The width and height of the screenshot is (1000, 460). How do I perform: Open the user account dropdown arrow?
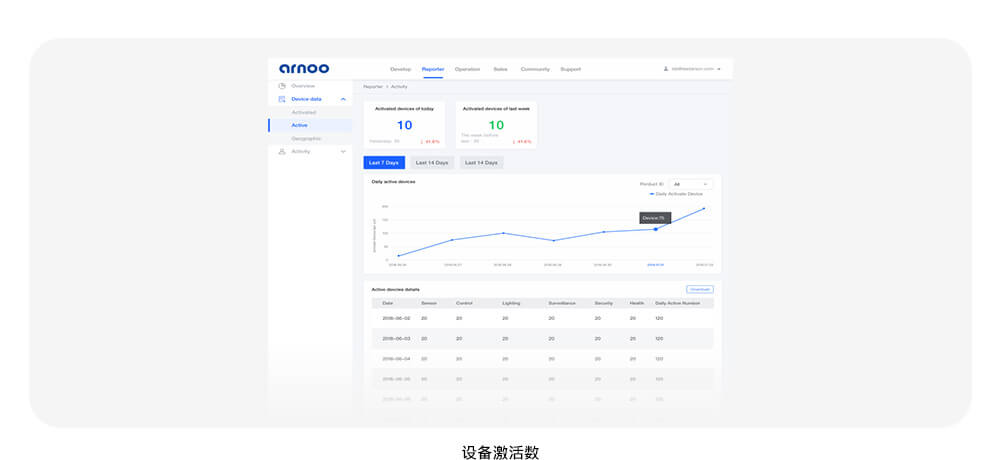719,69
